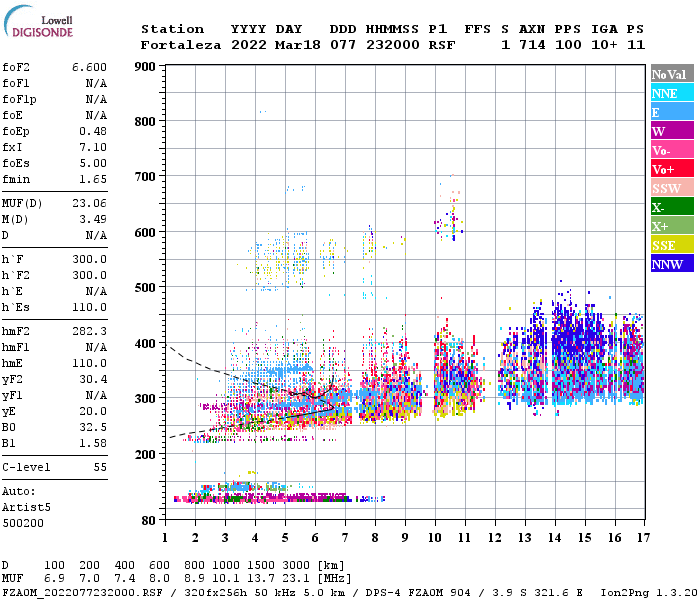Click the MUF table value 13.7
This screenshot has width=700, height=600.
261,579
